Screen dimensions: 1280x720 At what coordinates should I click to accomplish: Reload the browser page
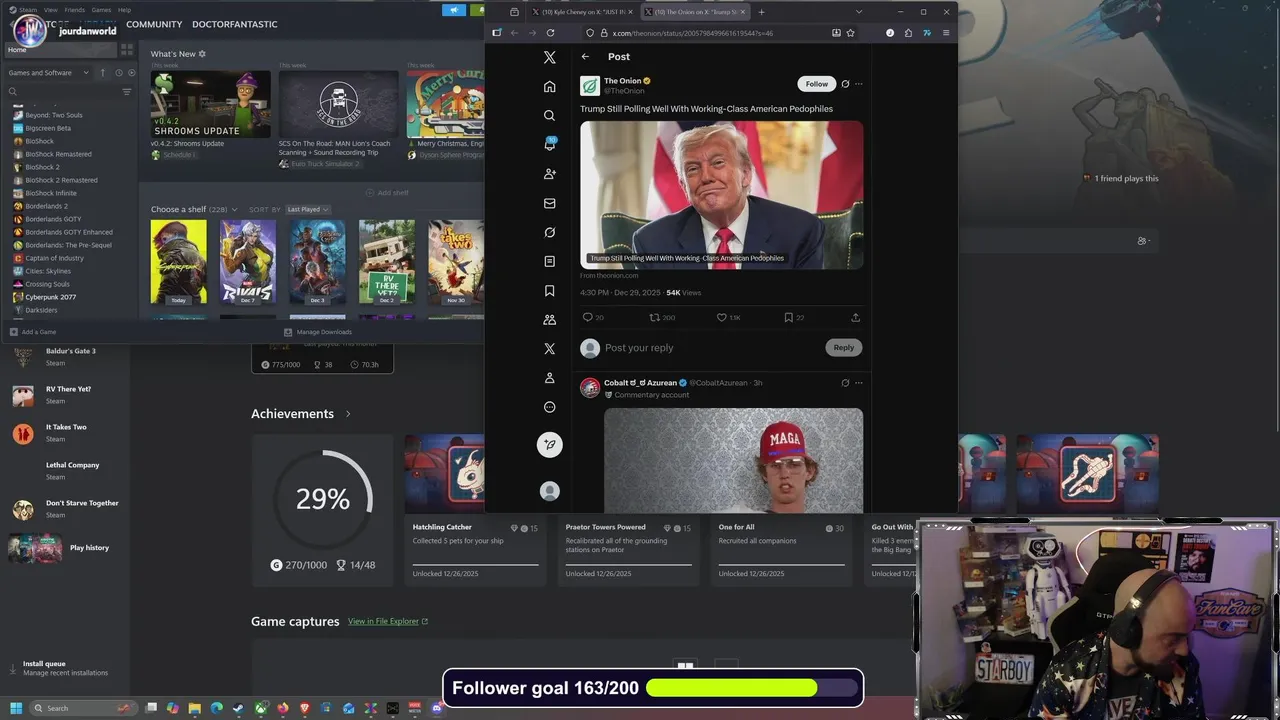pos(550,33)
